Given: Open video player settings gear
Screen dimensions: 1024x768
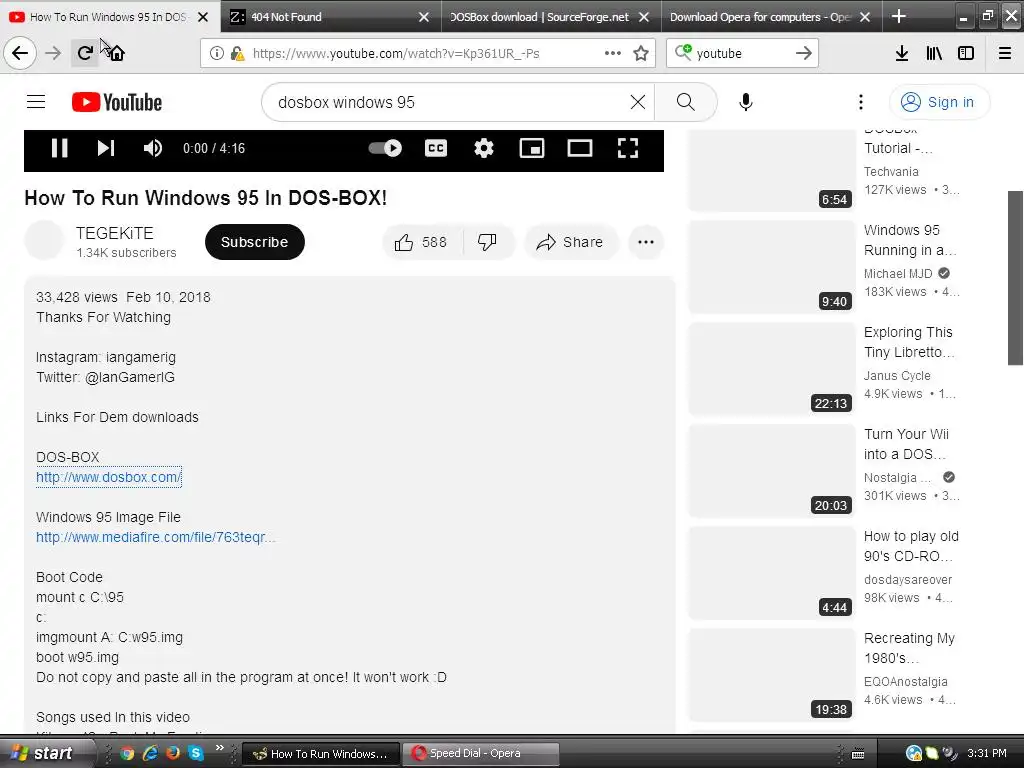Looking at the screenshot, I should 483,148.
